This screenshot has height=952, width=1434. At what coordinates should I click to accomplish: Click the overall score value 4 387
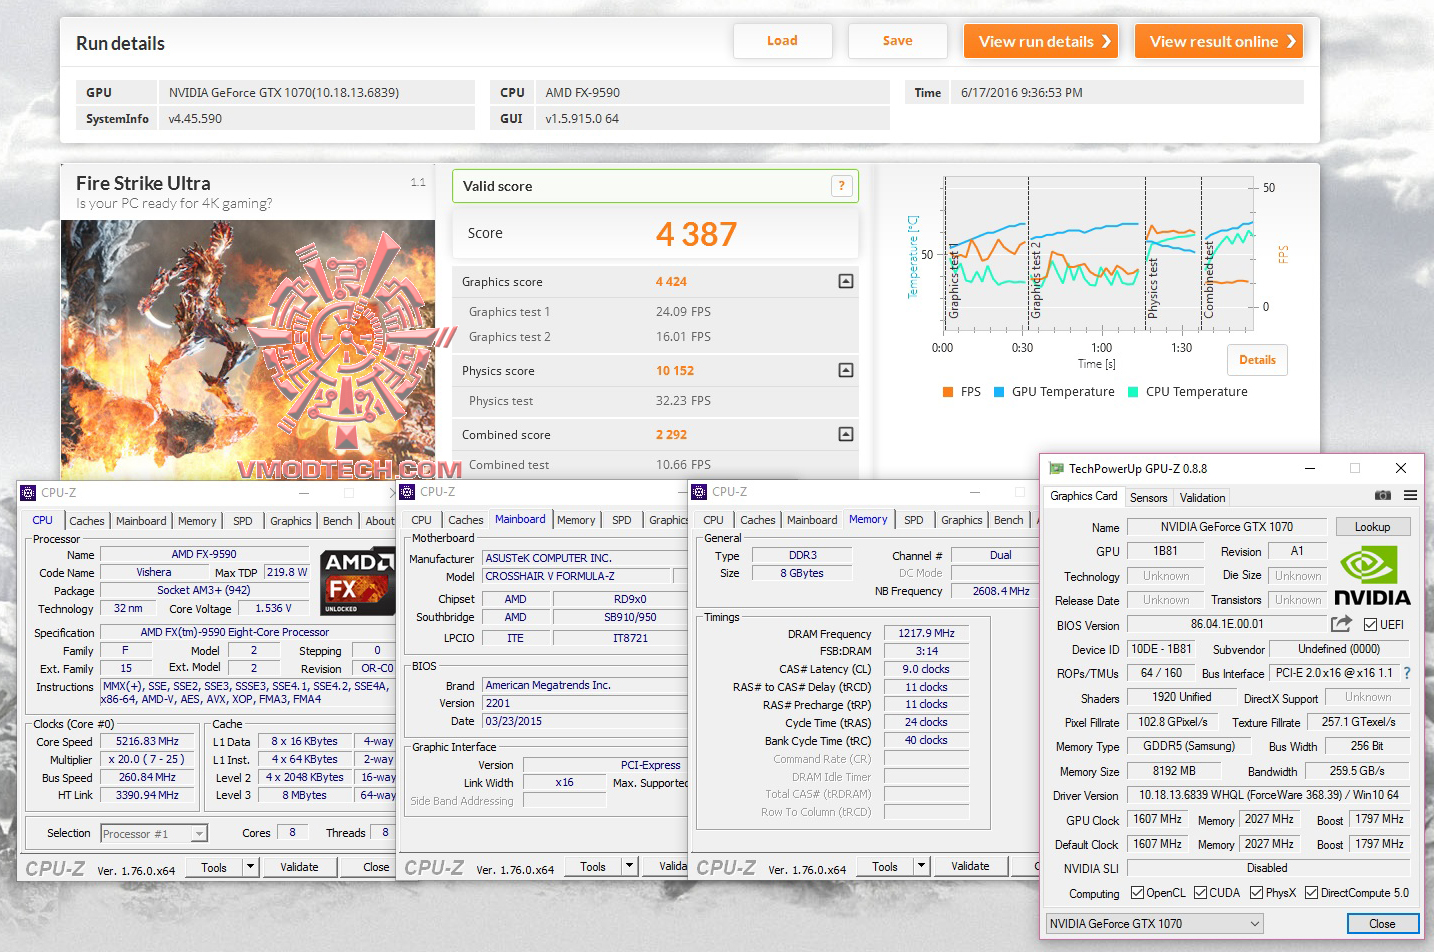[x=696, y=234]
